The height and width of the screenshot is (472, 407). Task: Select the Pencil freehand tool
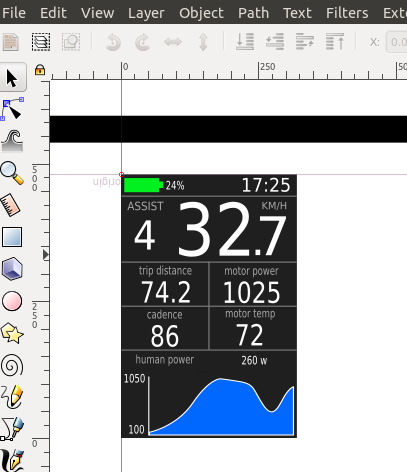coord(12,397)
